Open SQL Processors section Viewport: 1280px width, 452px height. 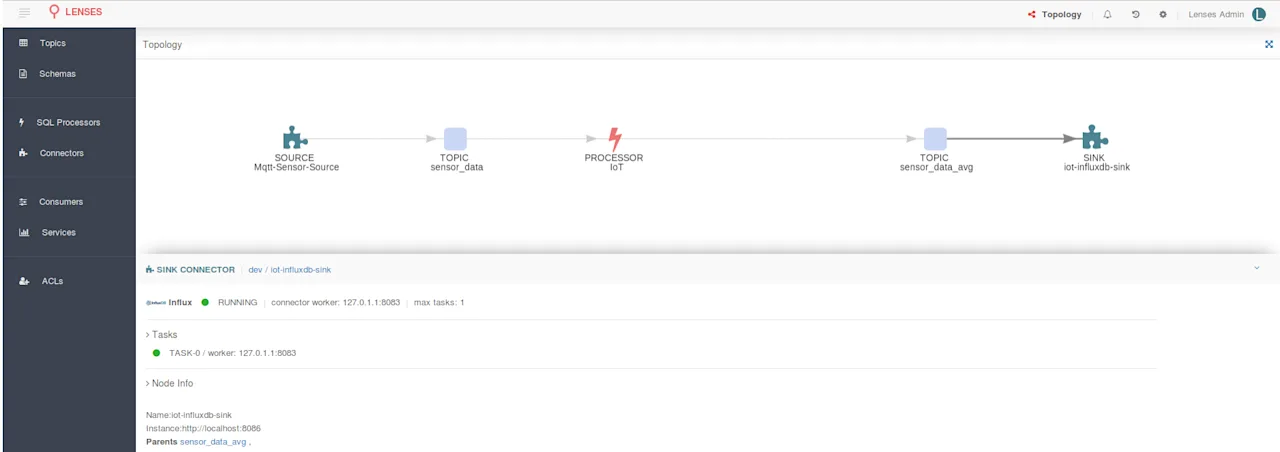tap(68, 122)
